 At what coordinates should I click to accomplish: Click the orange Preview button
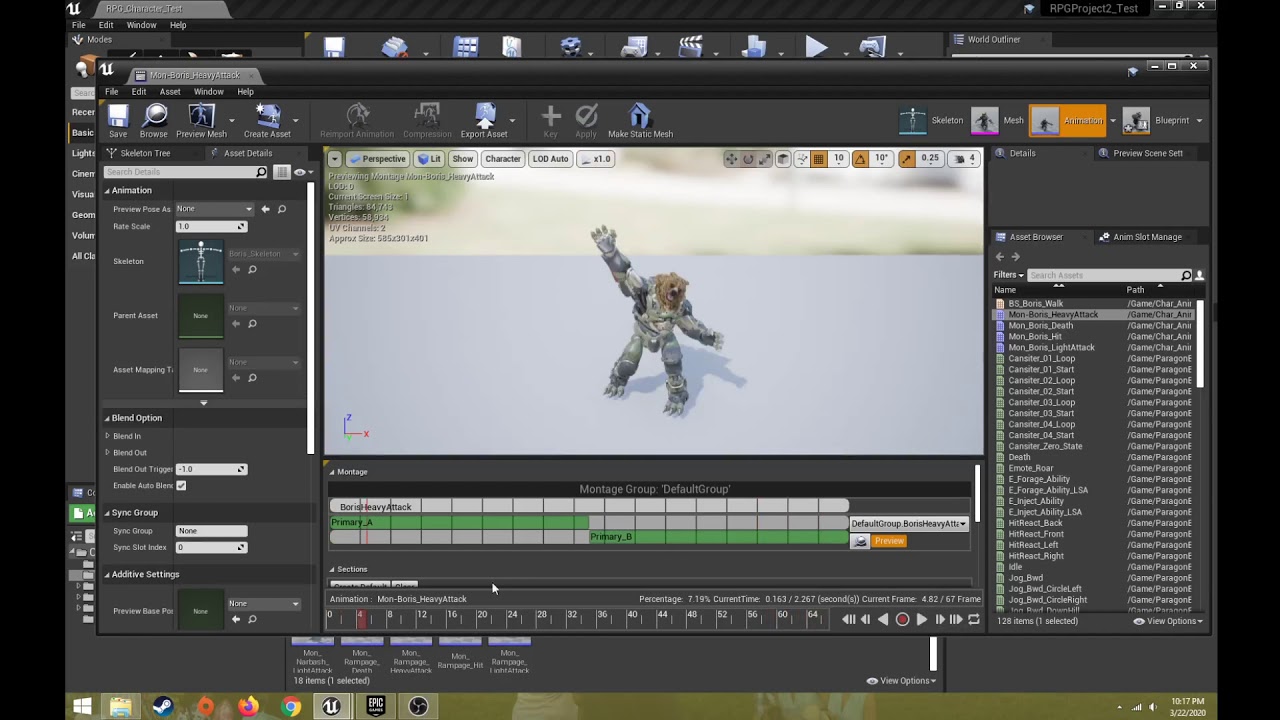(x=889, y=541)
